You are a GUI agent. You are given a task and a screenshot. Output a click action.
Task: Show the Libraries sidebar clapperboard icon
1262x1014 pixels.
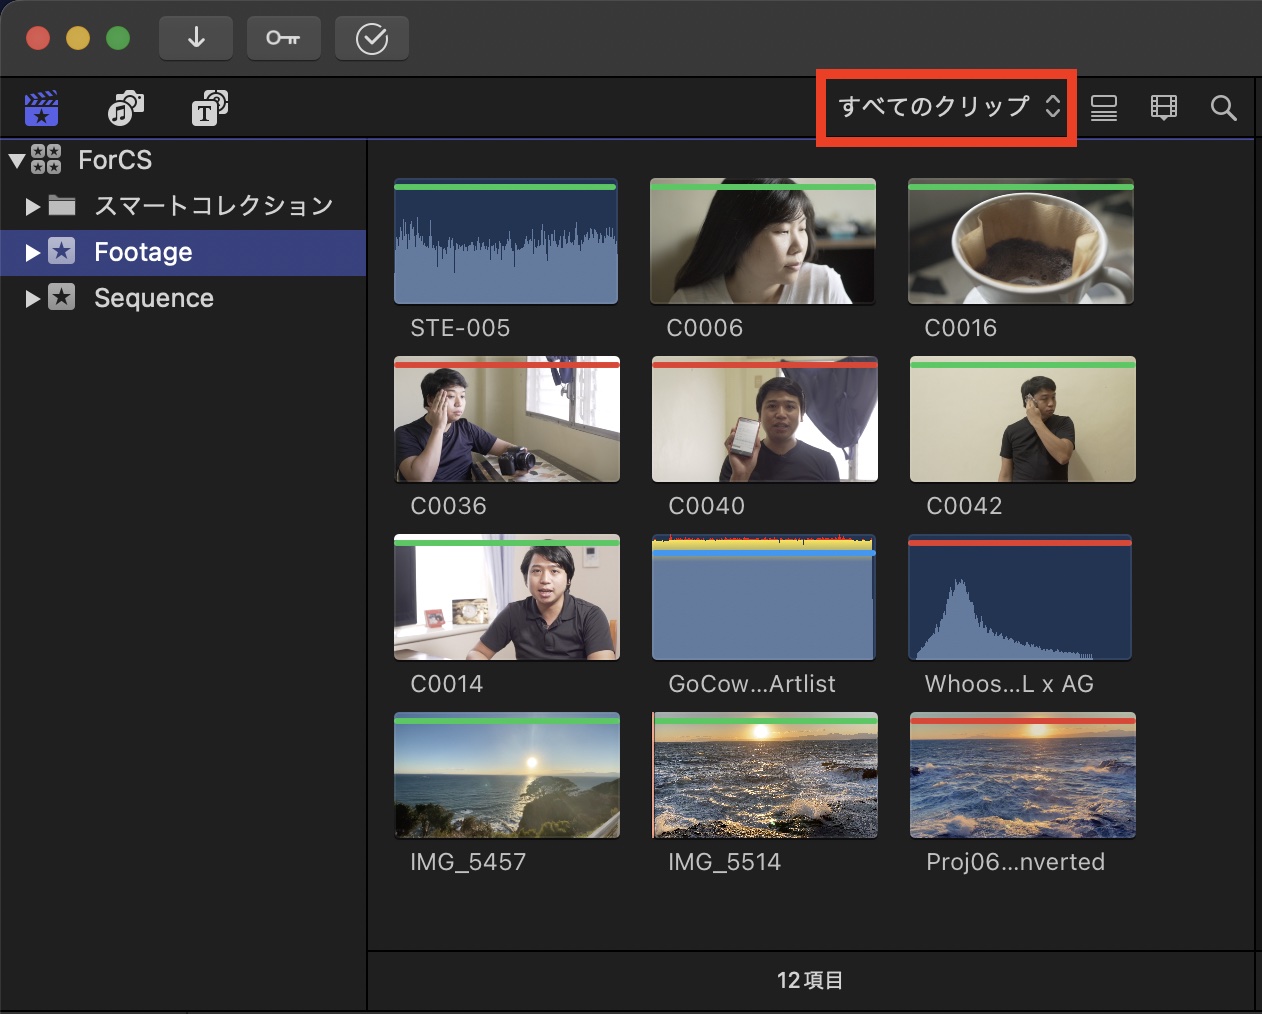click(41, 108)
